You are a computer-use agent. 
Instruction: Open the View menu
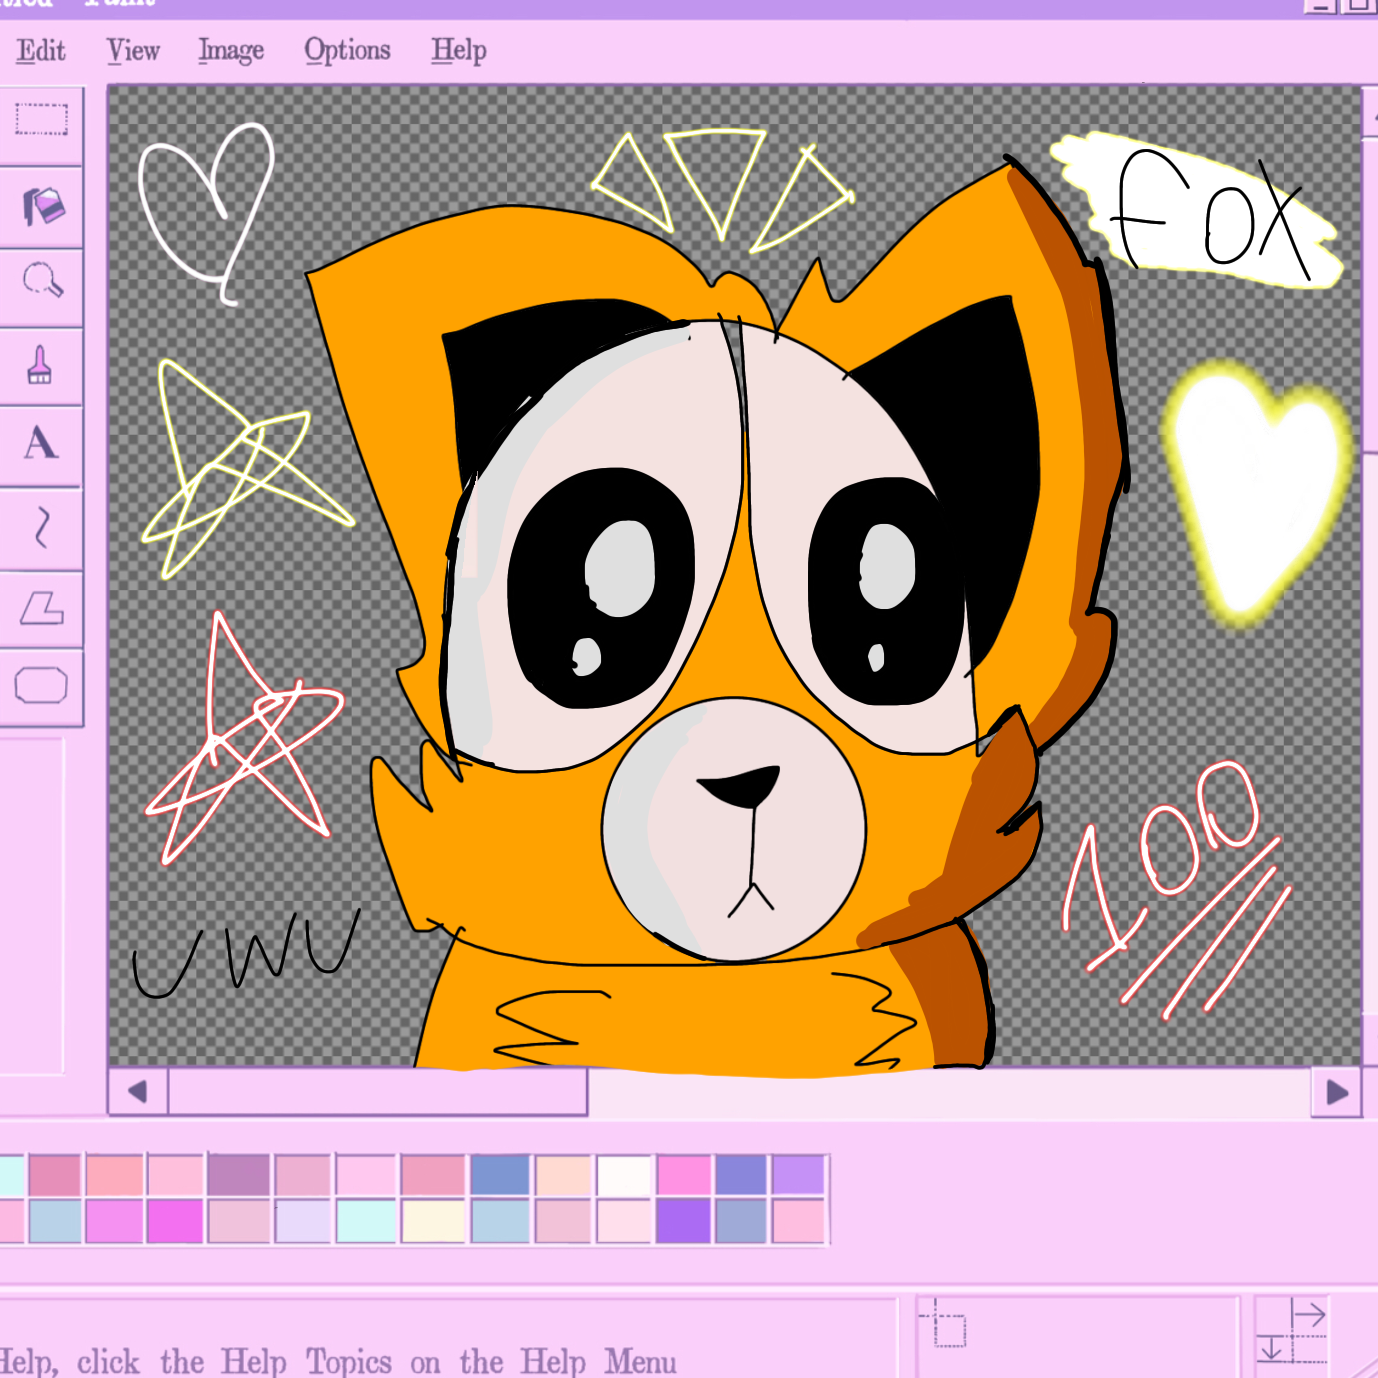[133, 50]
